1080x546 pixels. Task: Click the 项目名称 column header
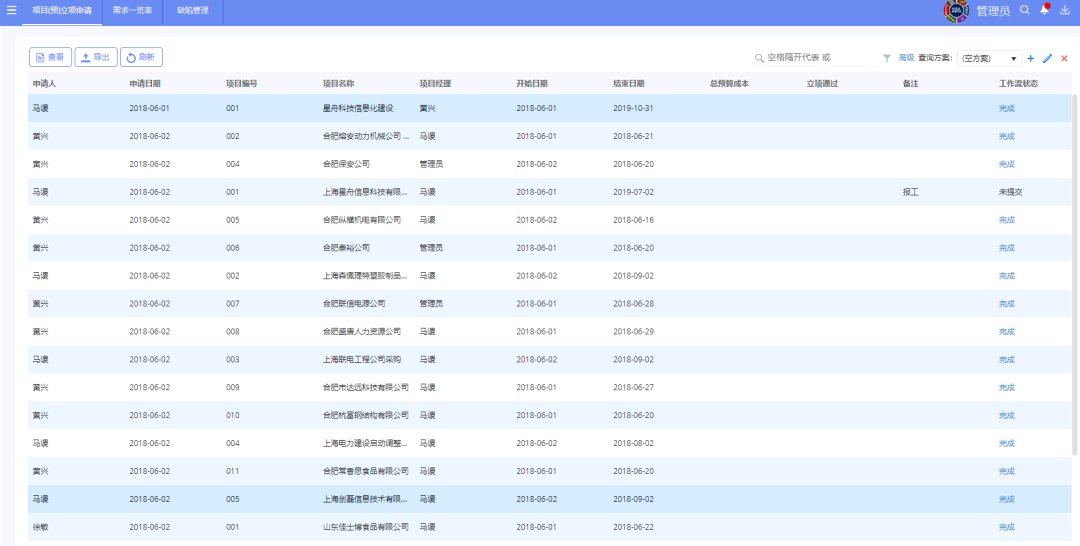(x=338, y=83)
